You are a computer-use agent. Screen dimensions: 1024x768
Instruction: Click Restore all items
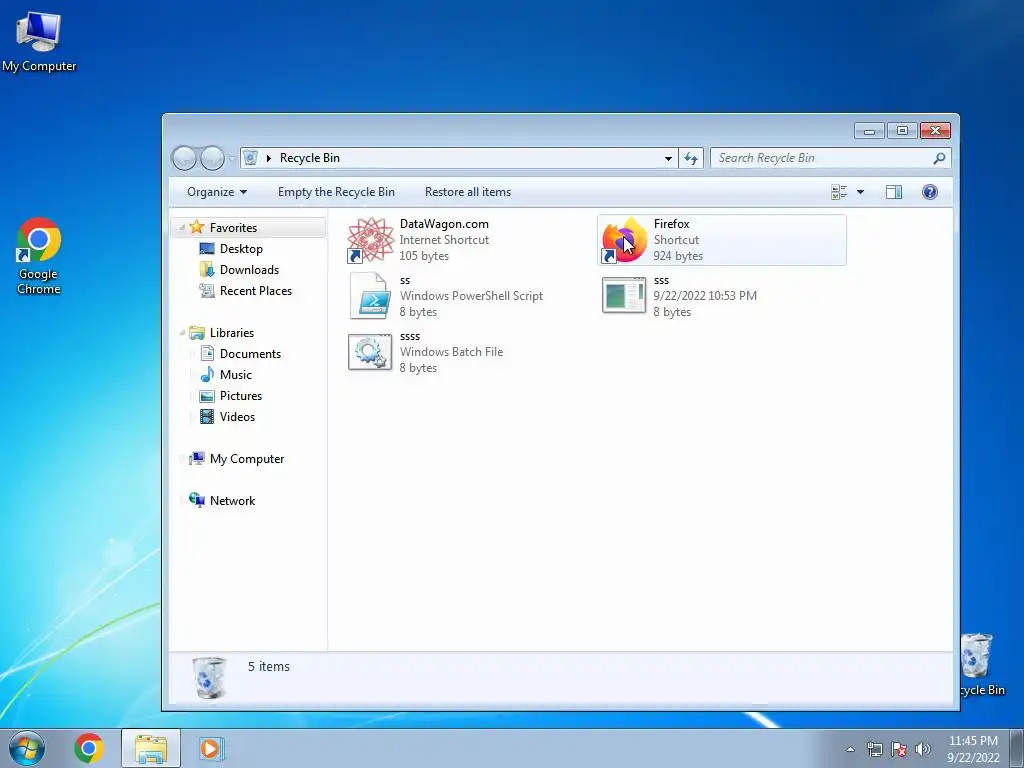click(468, 192)
